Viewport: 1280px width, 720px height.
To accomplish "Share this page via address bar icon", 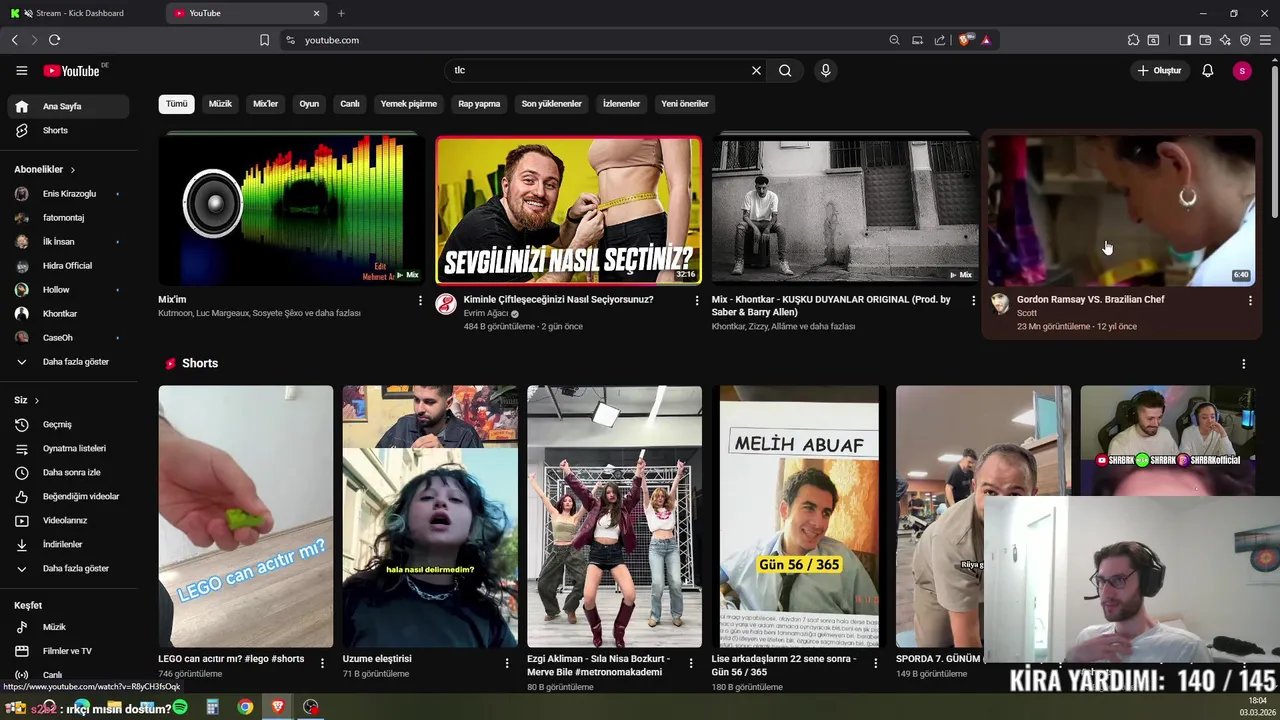I will pos(940,40).
